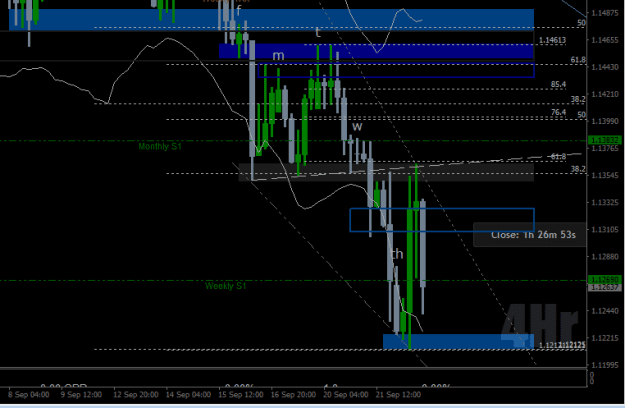Click the gray 1.12637 current price tag
The width and height of the screenshot is (625, 408).
(x=605, y=287)
